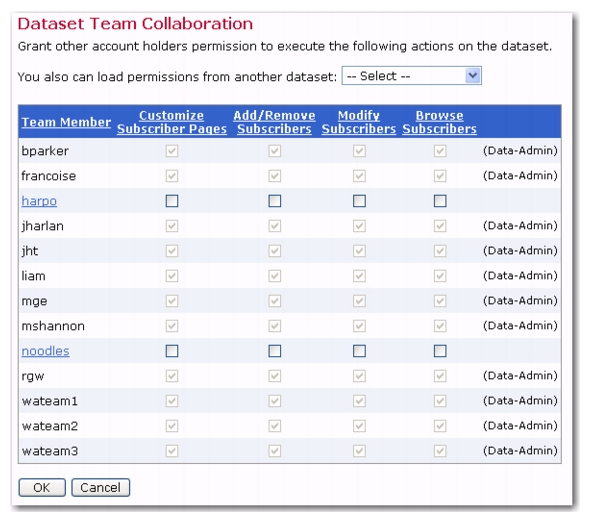
Task: Open the noodles team member link
Action: 46,351
